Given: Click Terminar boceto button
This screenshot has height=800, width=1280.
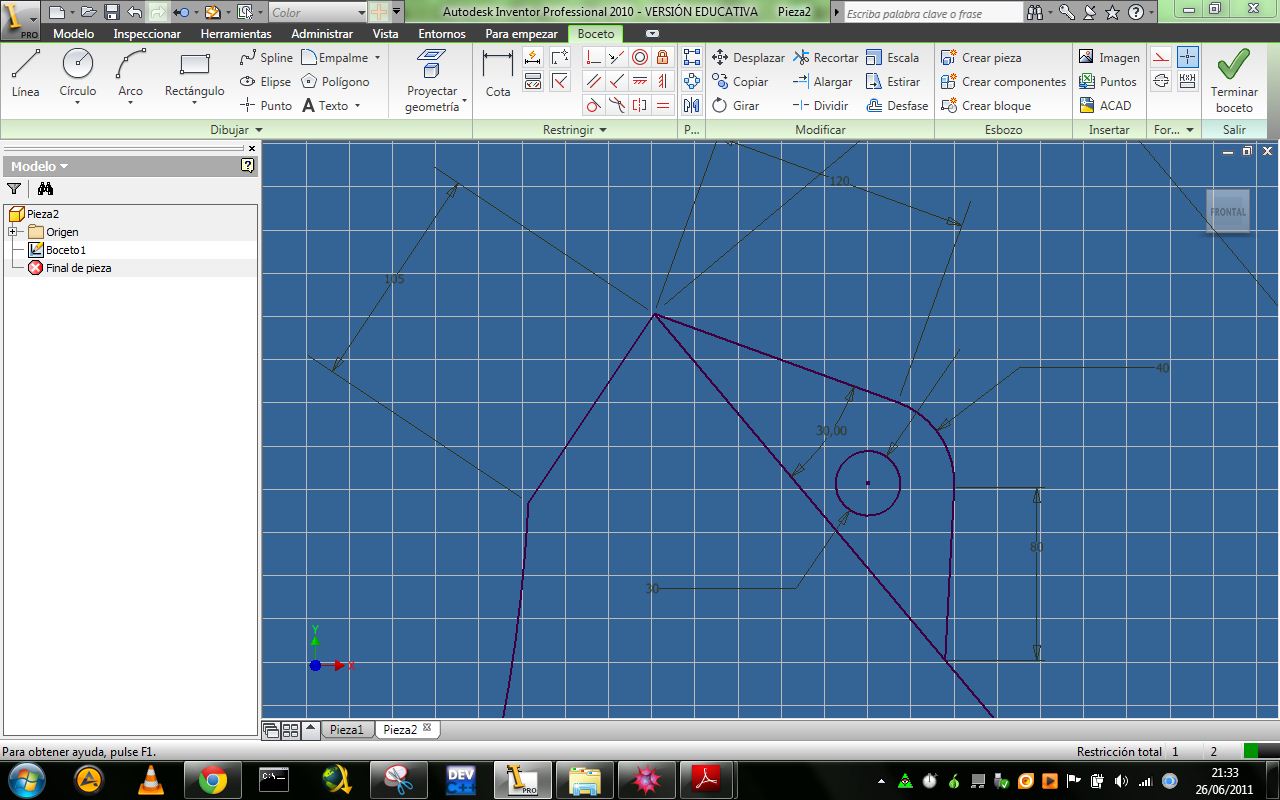Looking at the screenshot, I should pyautogui.click(x=1234, y=80).
